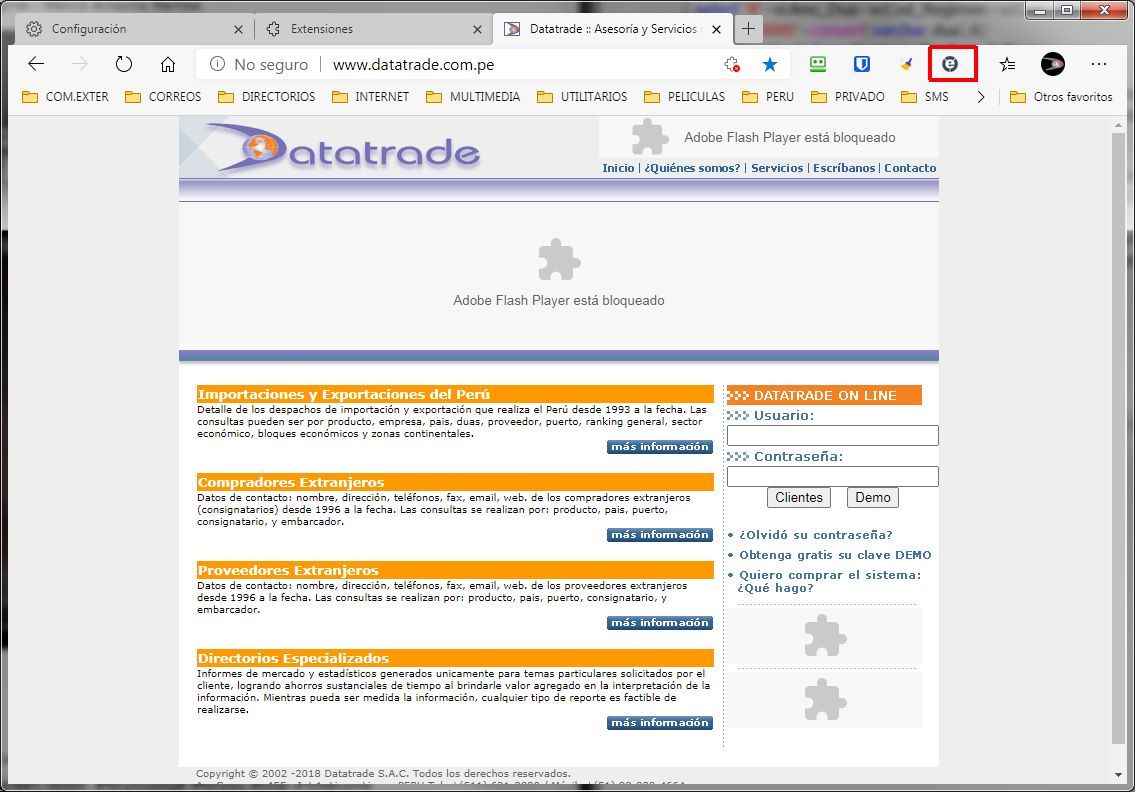This screenshot has height=792, width=1135.
Task: Open Obtenga gratis su clave DEMO link
Action: pos(835,555)
